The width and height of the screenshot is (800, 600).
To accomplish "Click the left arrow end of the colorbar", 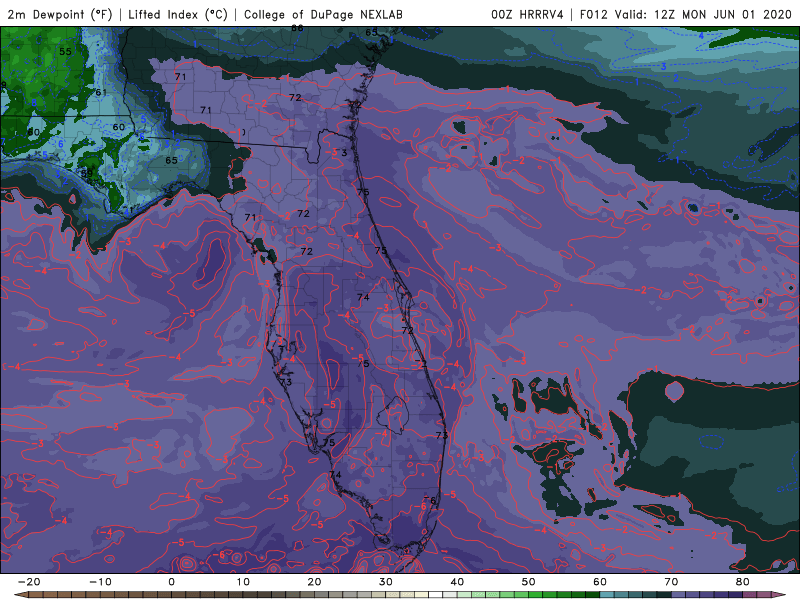I will [20, 595].
